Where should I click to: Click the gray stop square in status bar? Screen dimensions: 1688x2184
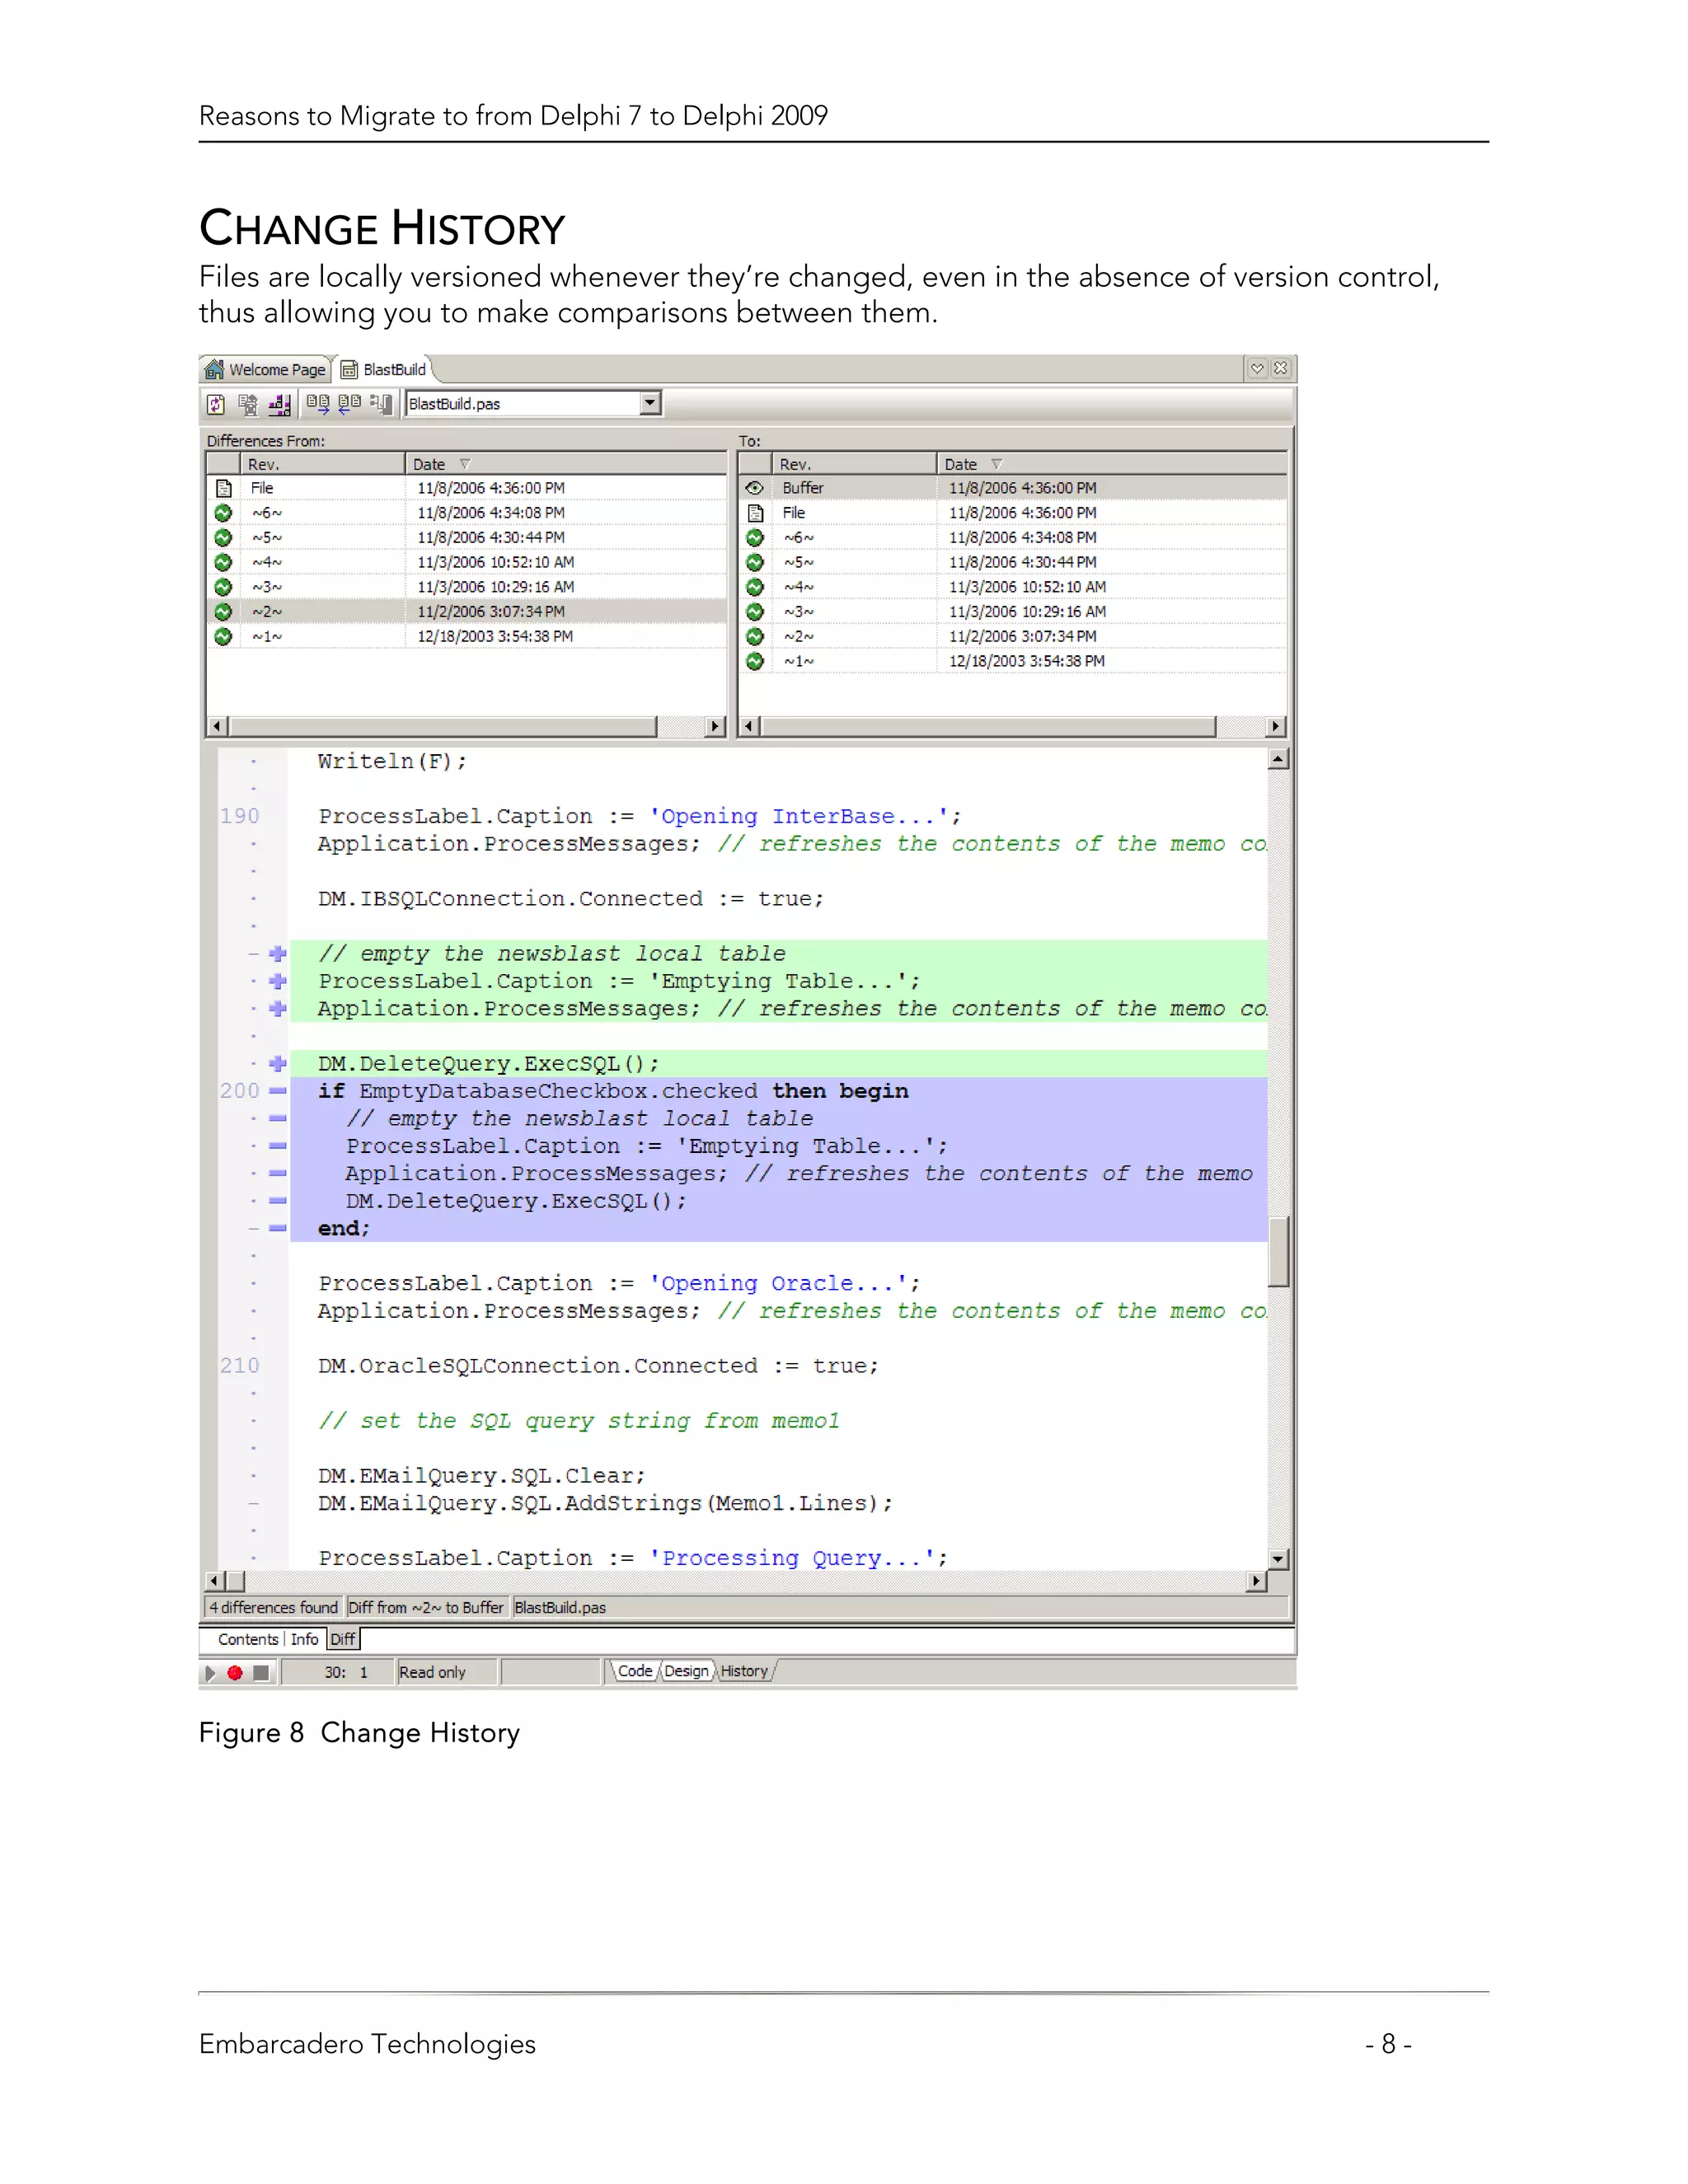click(x=261, y=1672)
